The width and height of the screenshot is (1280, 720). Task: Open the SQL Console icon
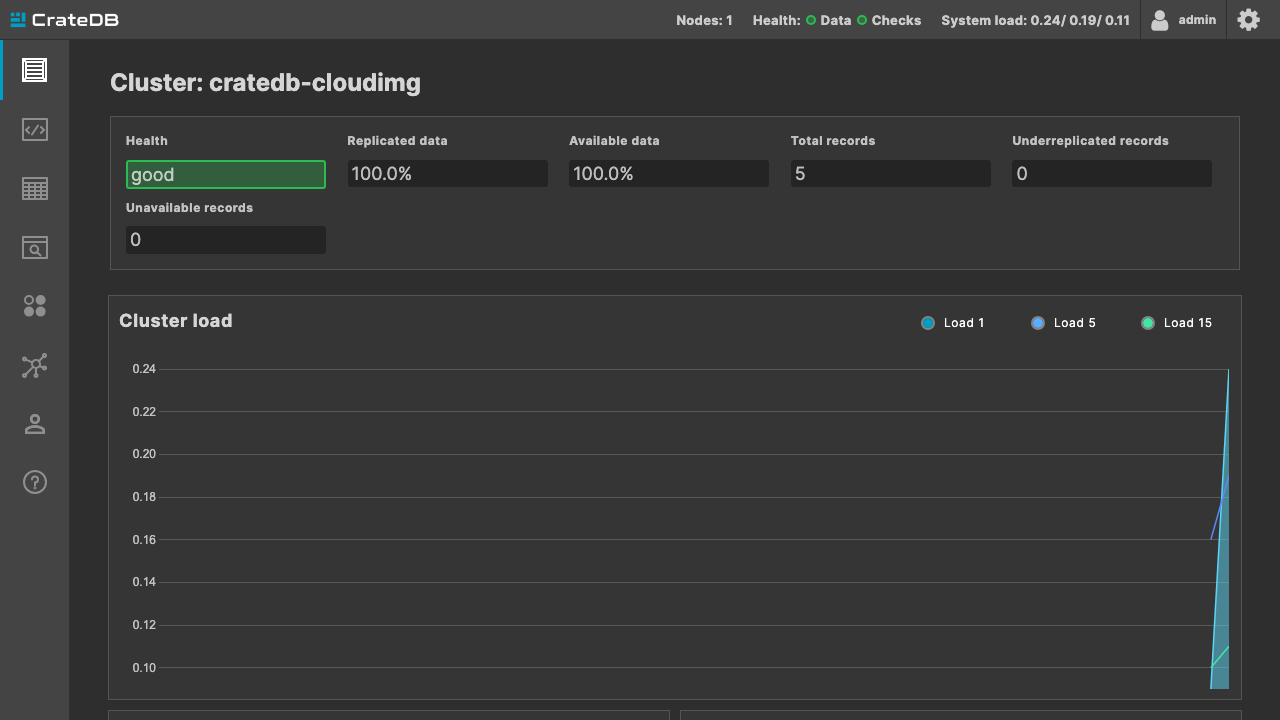(x=35, y=129)
